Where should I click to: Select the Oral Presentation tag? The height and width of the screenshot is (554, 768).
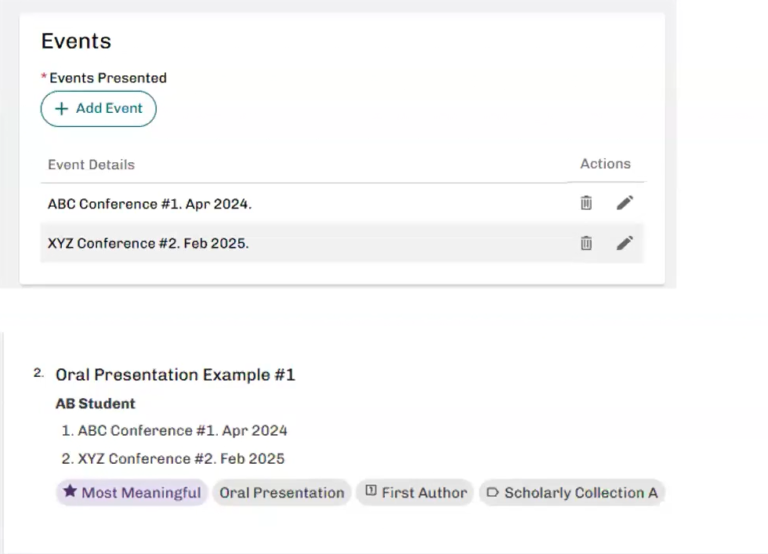(282, 492)
